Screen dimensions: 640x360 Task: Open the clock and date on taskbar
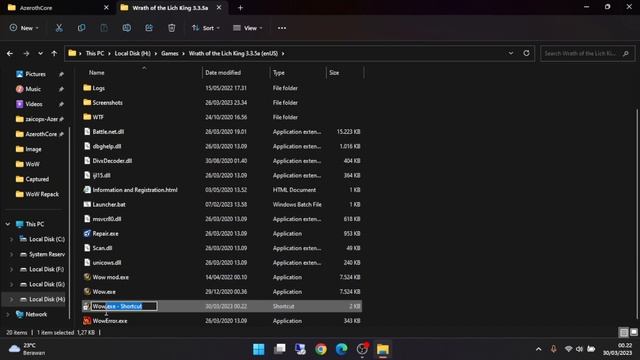click(617, 349)
